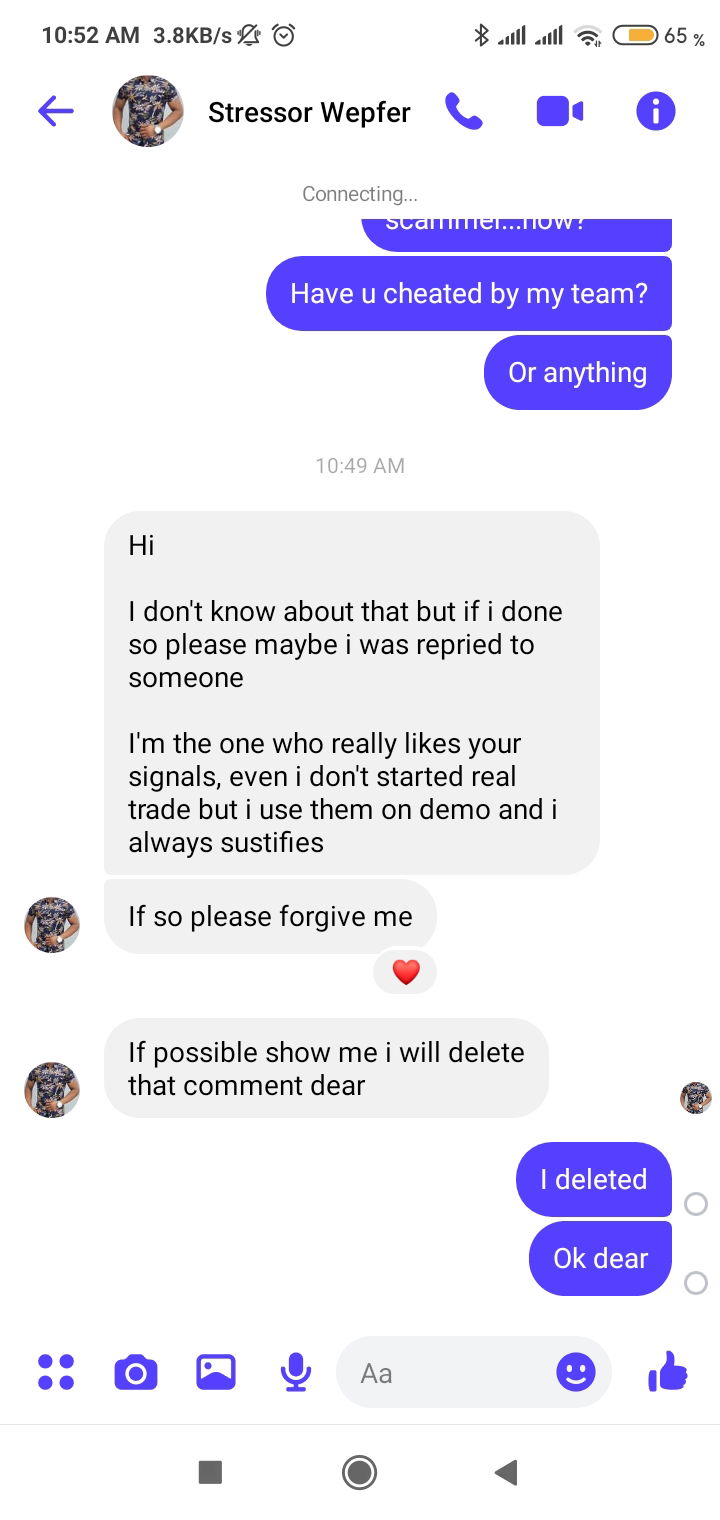Tap the message input field
720x1520 pixels.
click(x=450, y=1373)
